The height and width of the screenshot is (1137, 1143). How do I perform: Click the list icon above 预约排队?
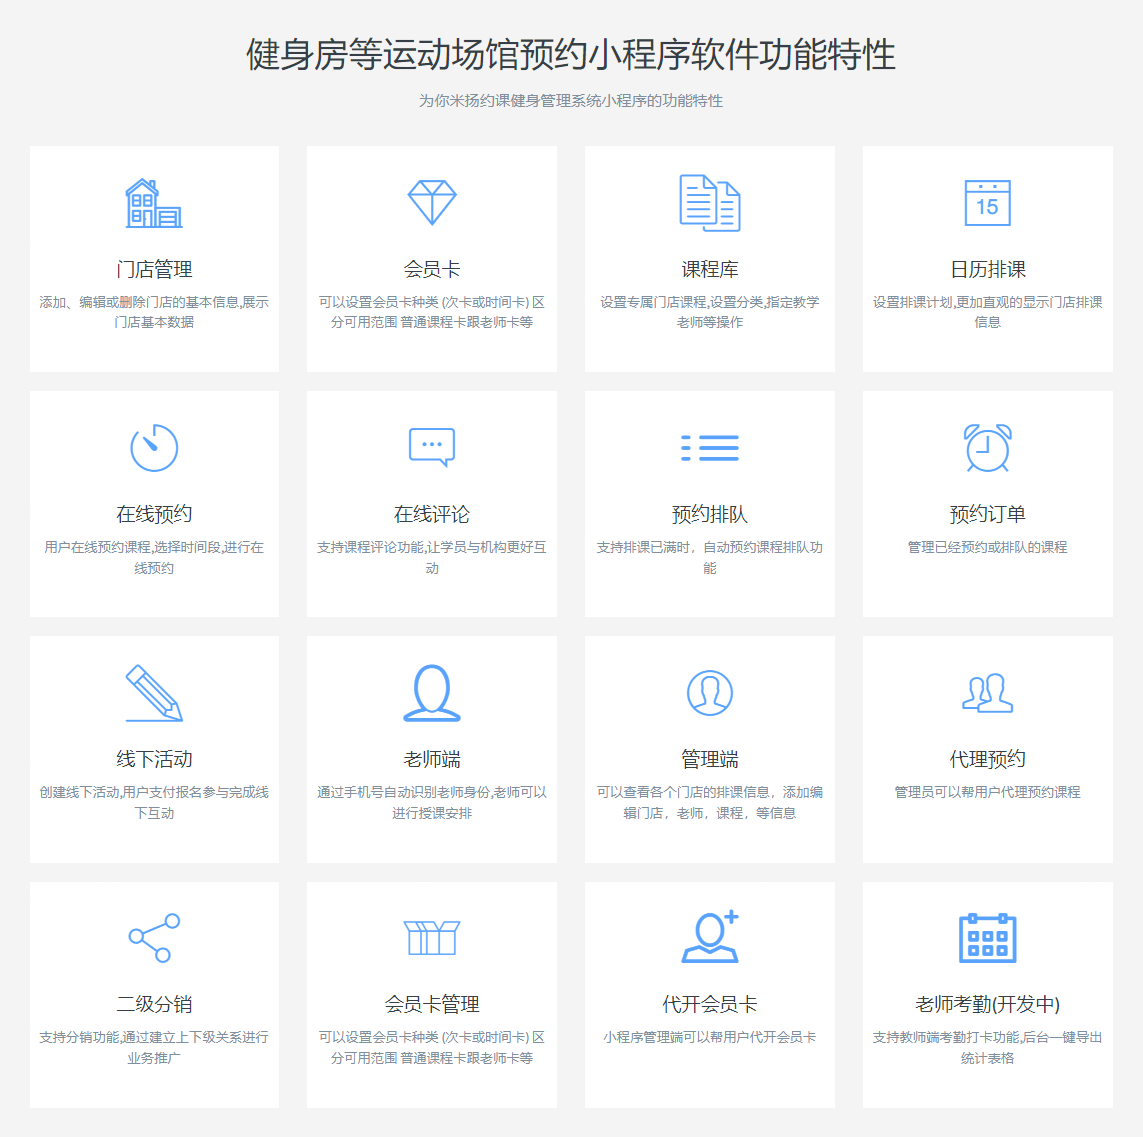[710, 448]
